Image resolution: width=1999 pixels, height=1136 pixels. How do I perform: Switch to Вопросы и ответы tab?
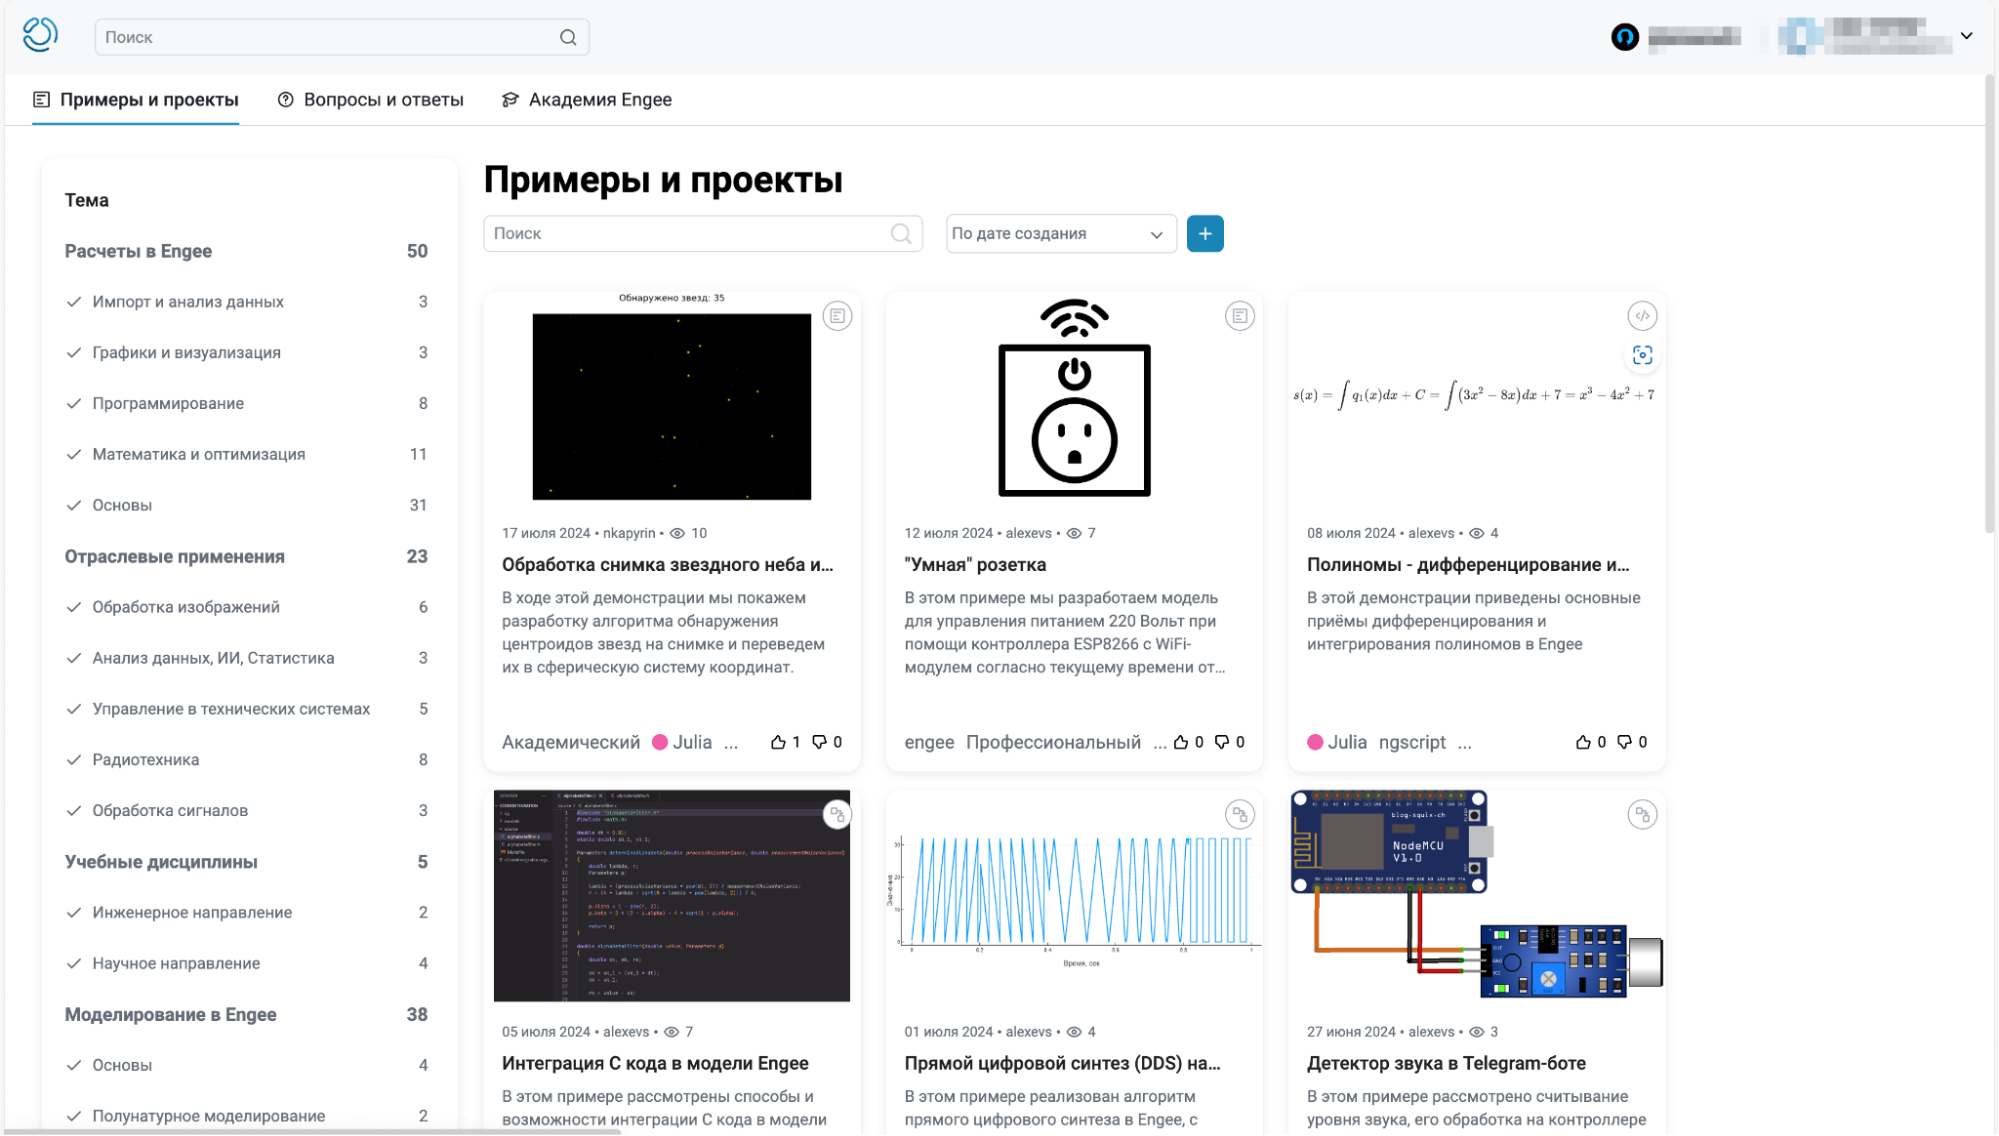[x=371, y=100]
